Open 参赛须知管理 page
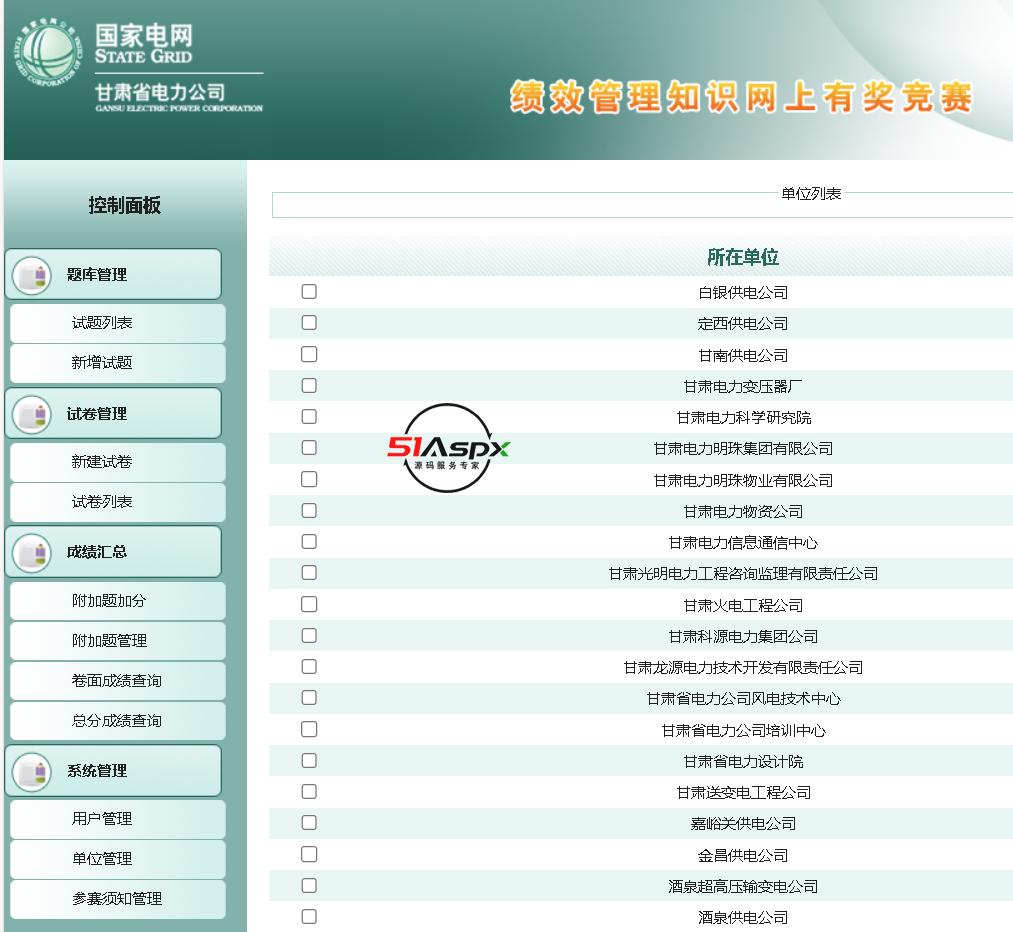1013x932 pixels. (118, 899)
